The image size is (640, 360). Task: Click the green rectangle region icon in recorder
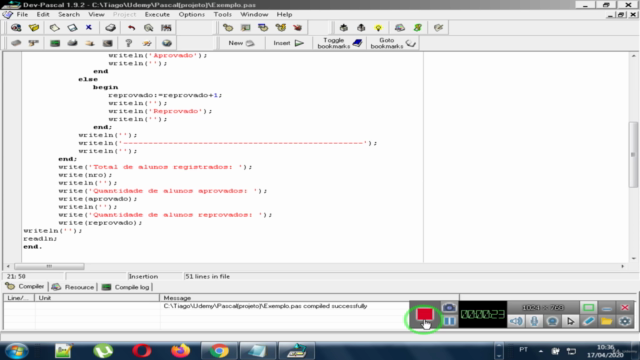coord(589,307)
